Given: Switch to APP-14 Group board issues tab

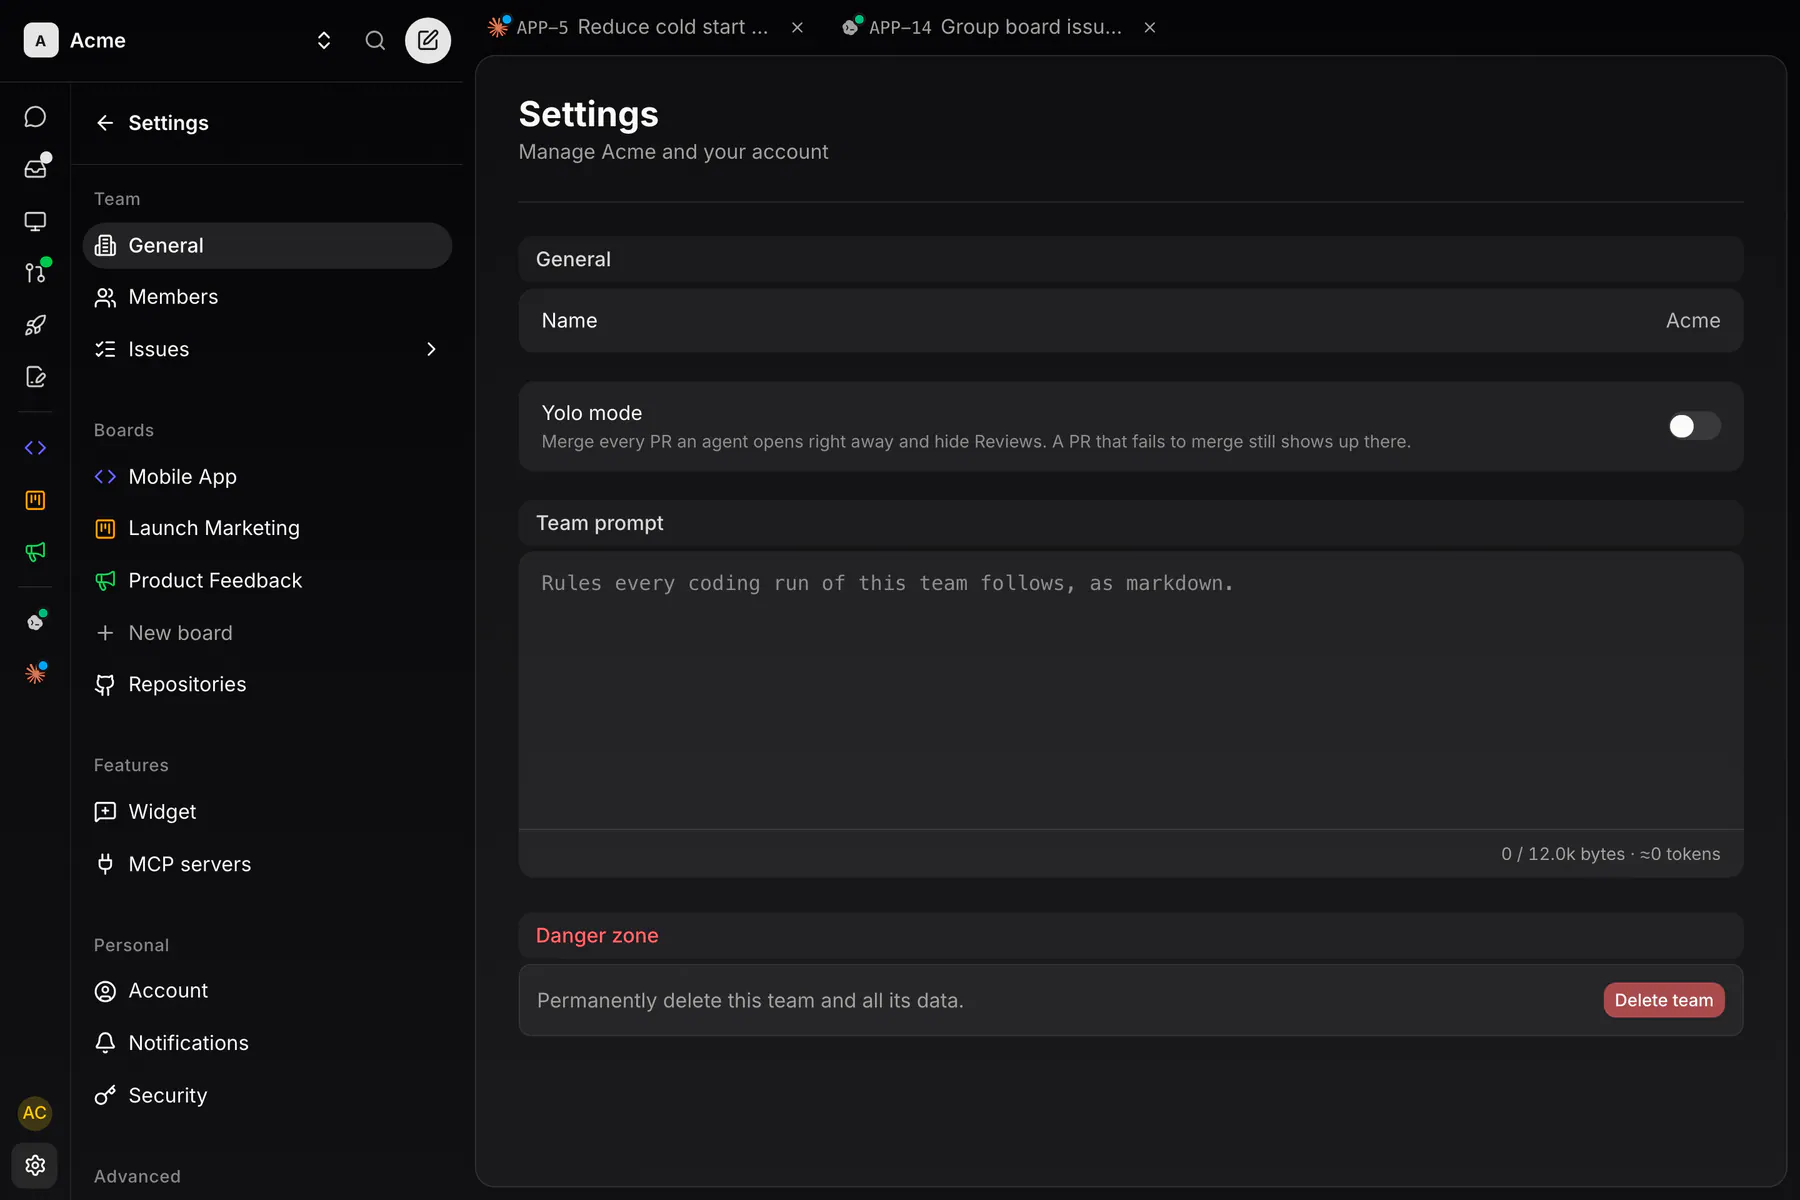Looking at the screenshot, I should click(x=983, y=27).
